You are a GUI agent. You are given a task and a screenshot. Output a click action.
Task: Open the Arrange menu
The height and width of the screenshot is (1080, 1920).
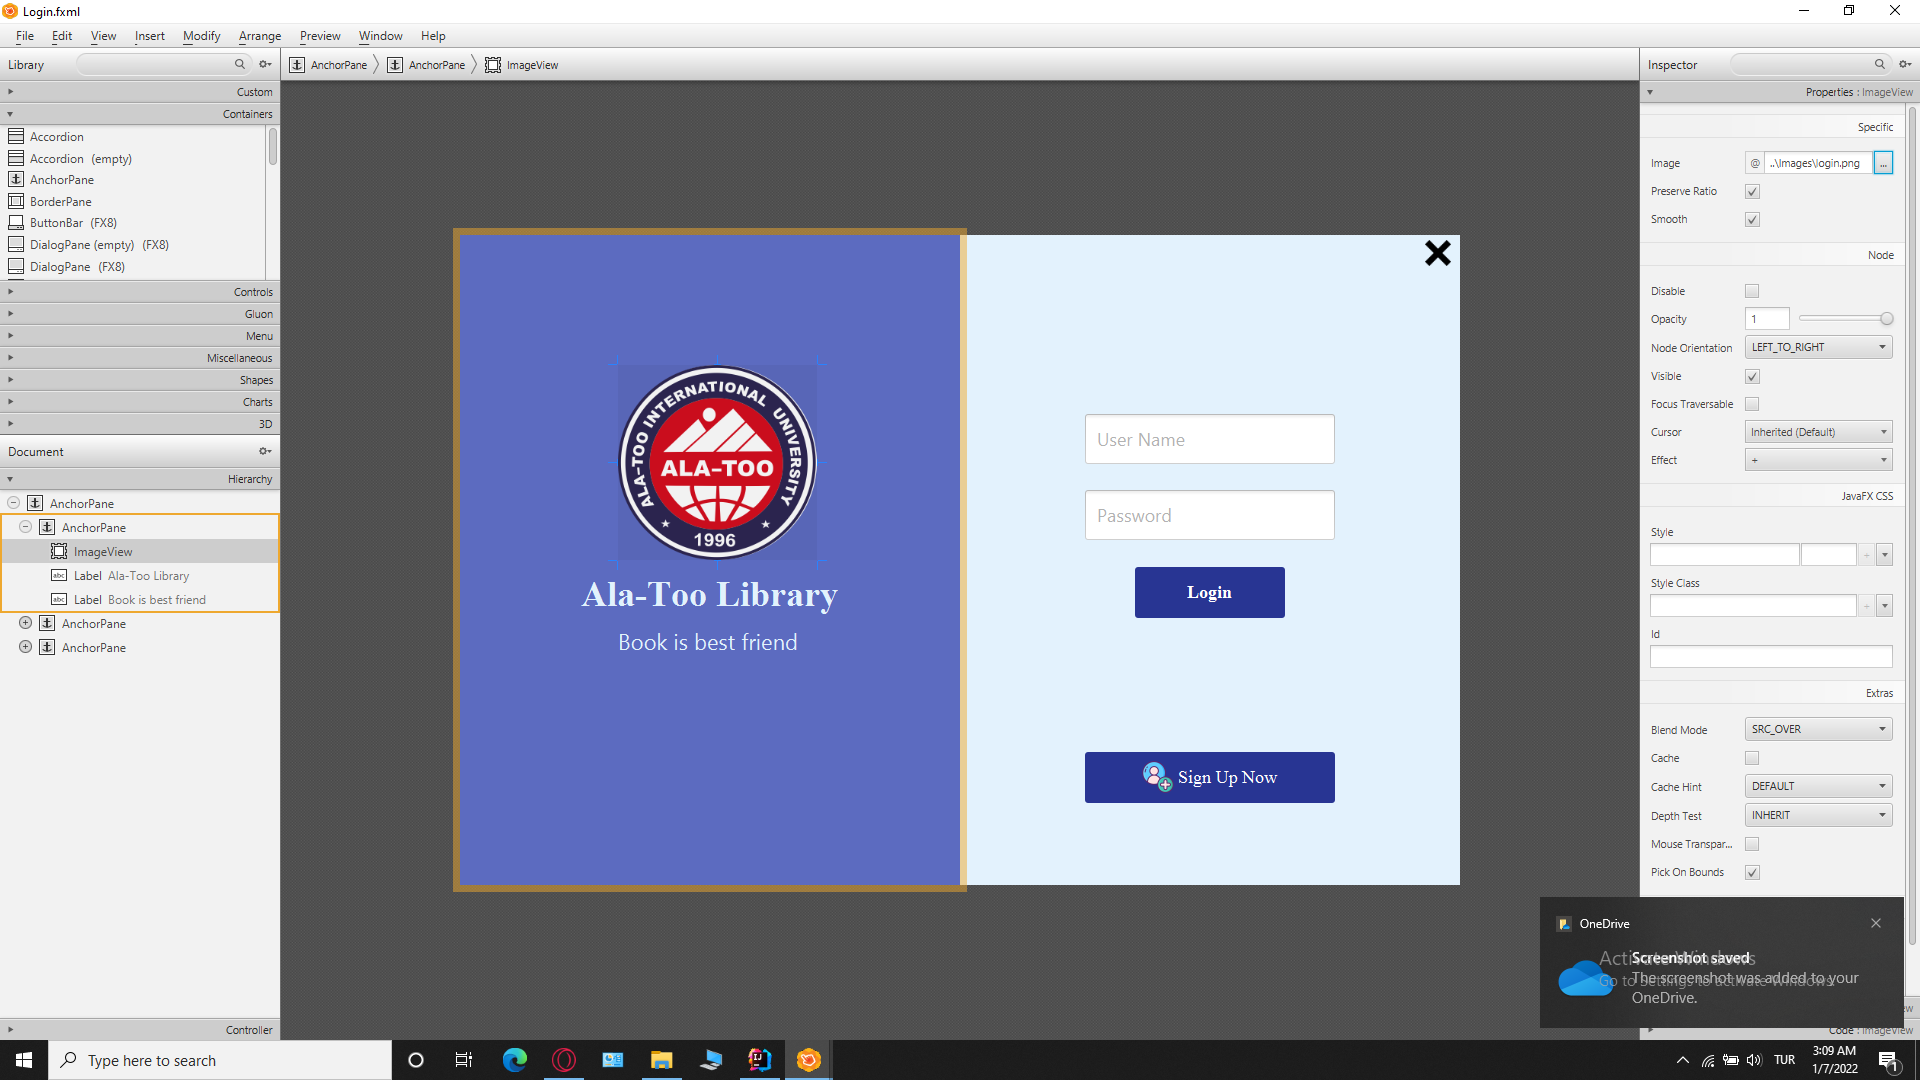pyautogui.click(x=260, y=36)
